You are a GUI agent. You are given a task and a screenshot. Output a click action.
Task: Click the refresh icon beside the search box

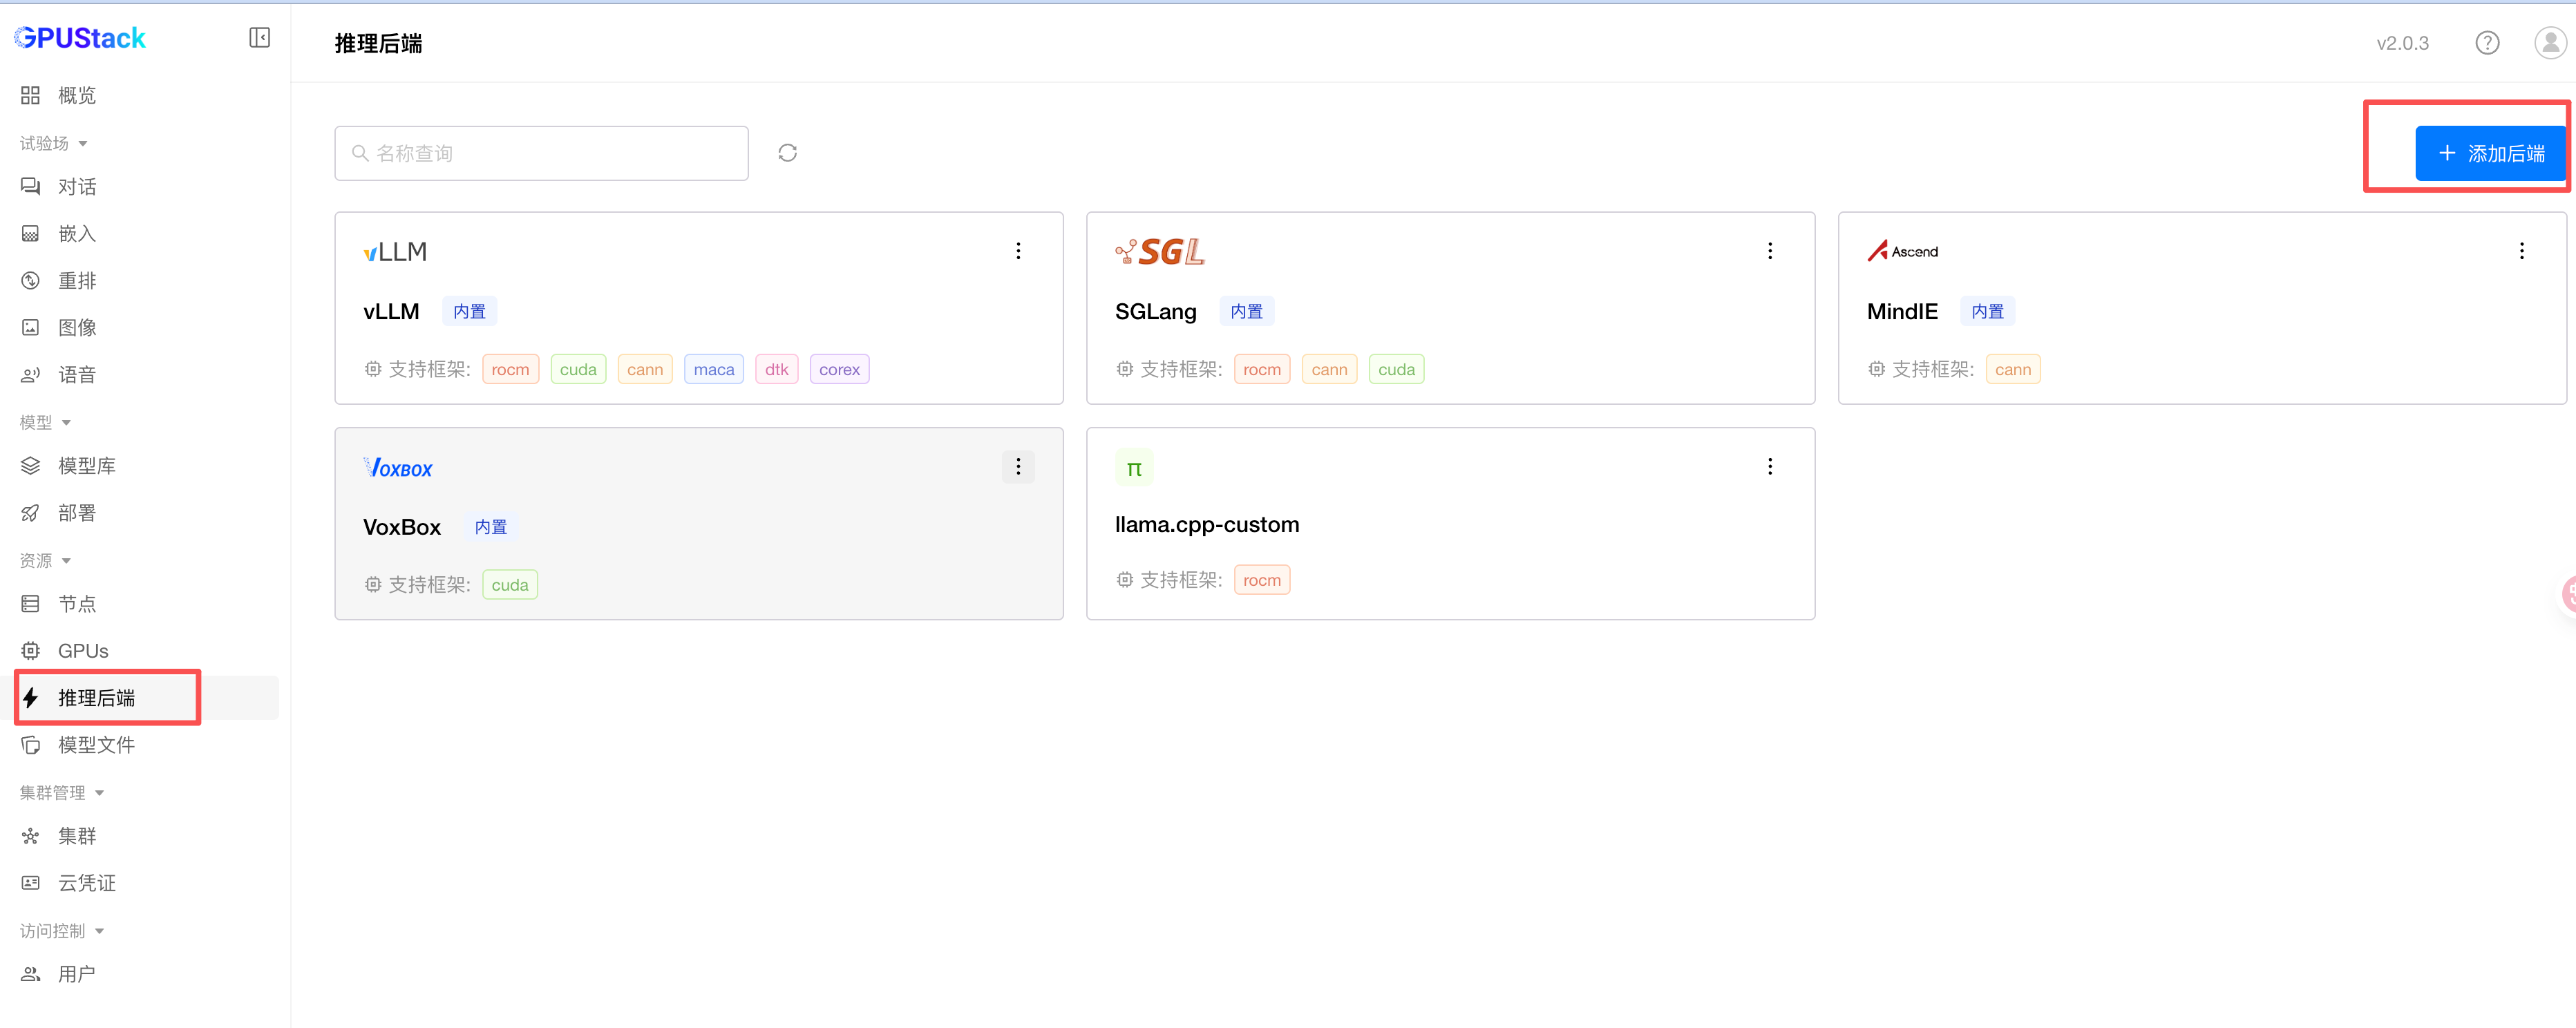tap(787, 153)
